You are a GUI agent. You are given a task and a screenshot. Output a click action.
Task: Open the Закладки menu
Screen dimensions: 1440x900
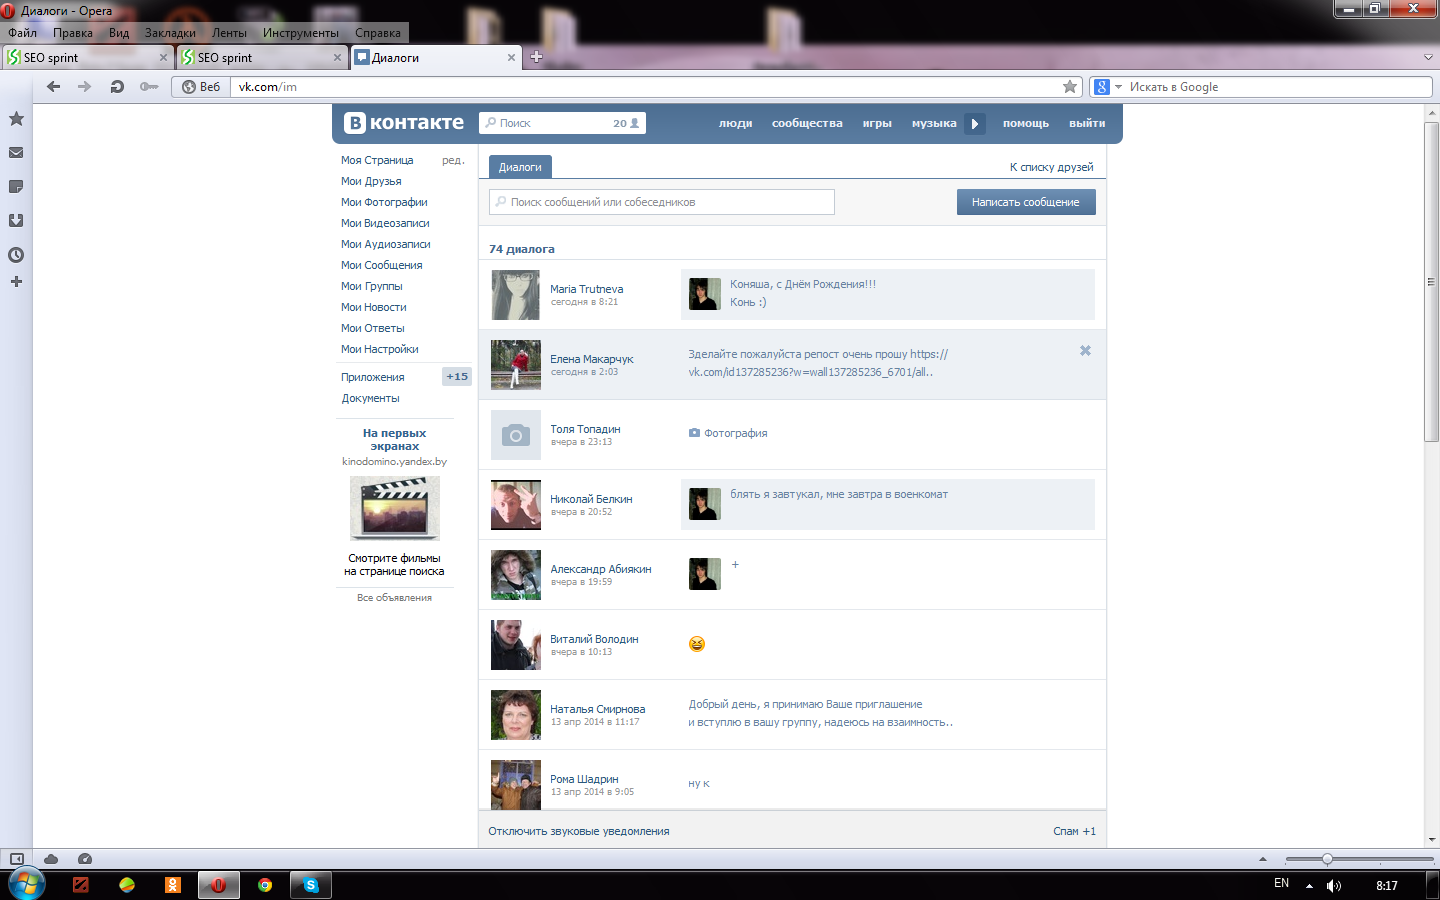170,33
